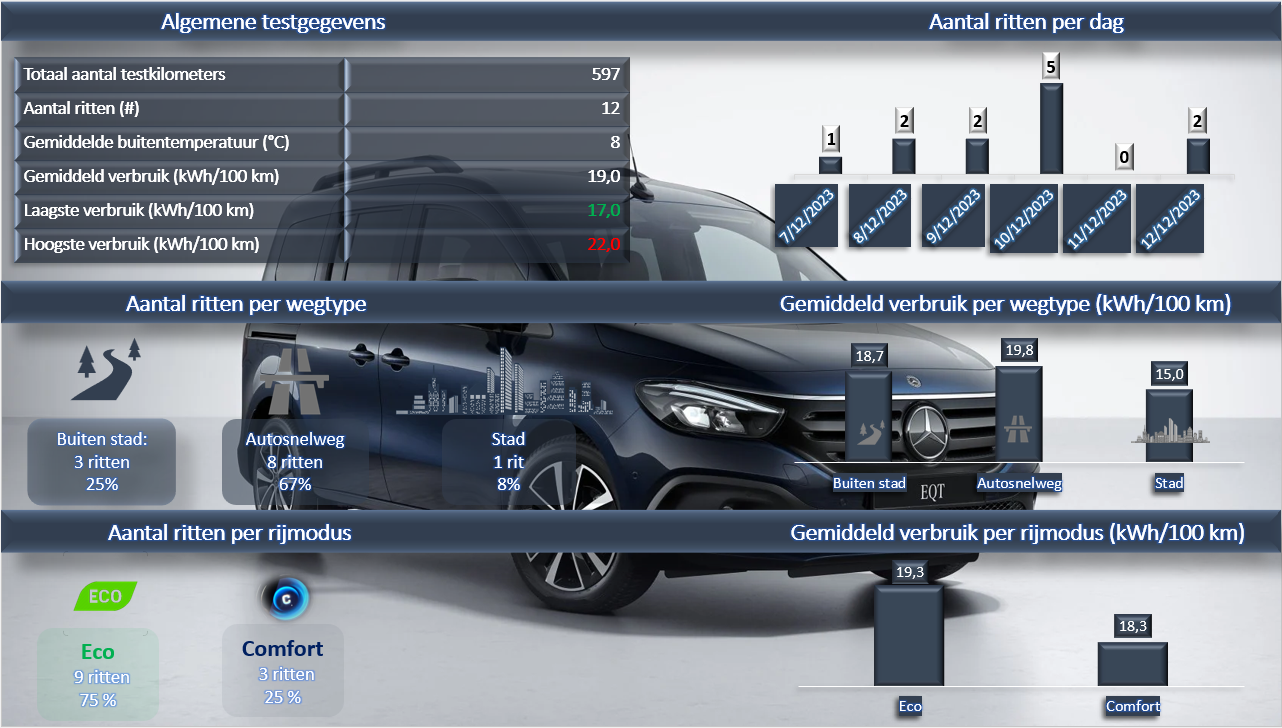The image size is (1282, 728).
Task: Click the blue Comfort mode C icon
Action: point(286,598)
